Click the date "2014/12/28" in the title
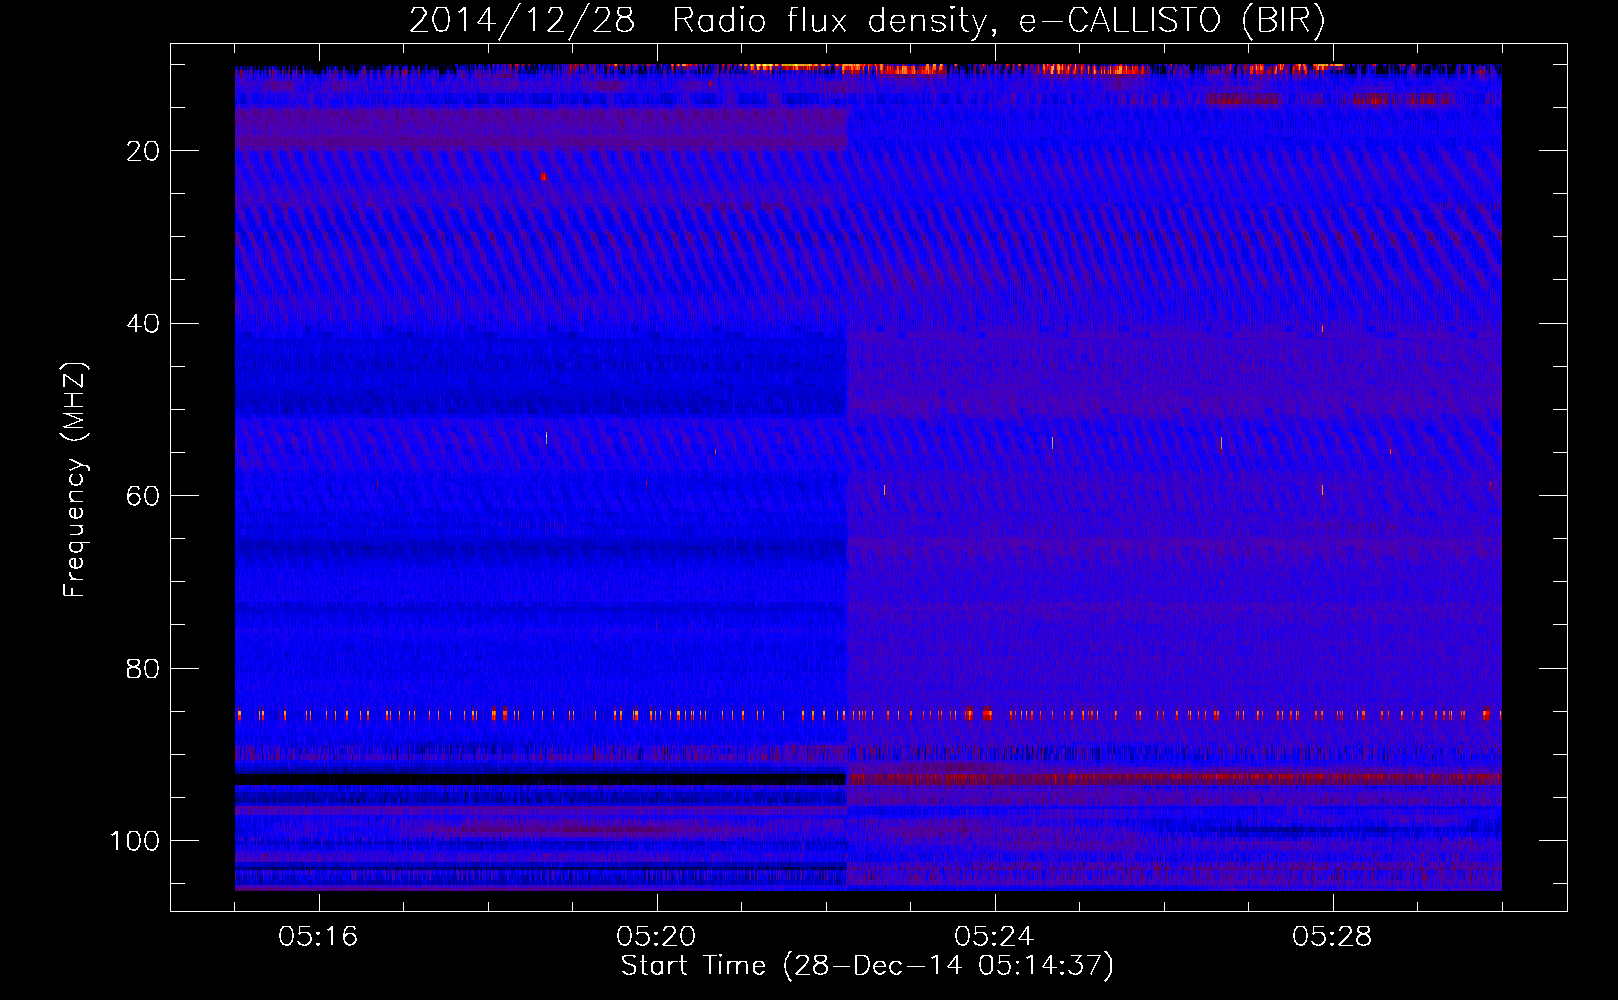The height and width of the screenshot is (1000, 1618). 522,20
